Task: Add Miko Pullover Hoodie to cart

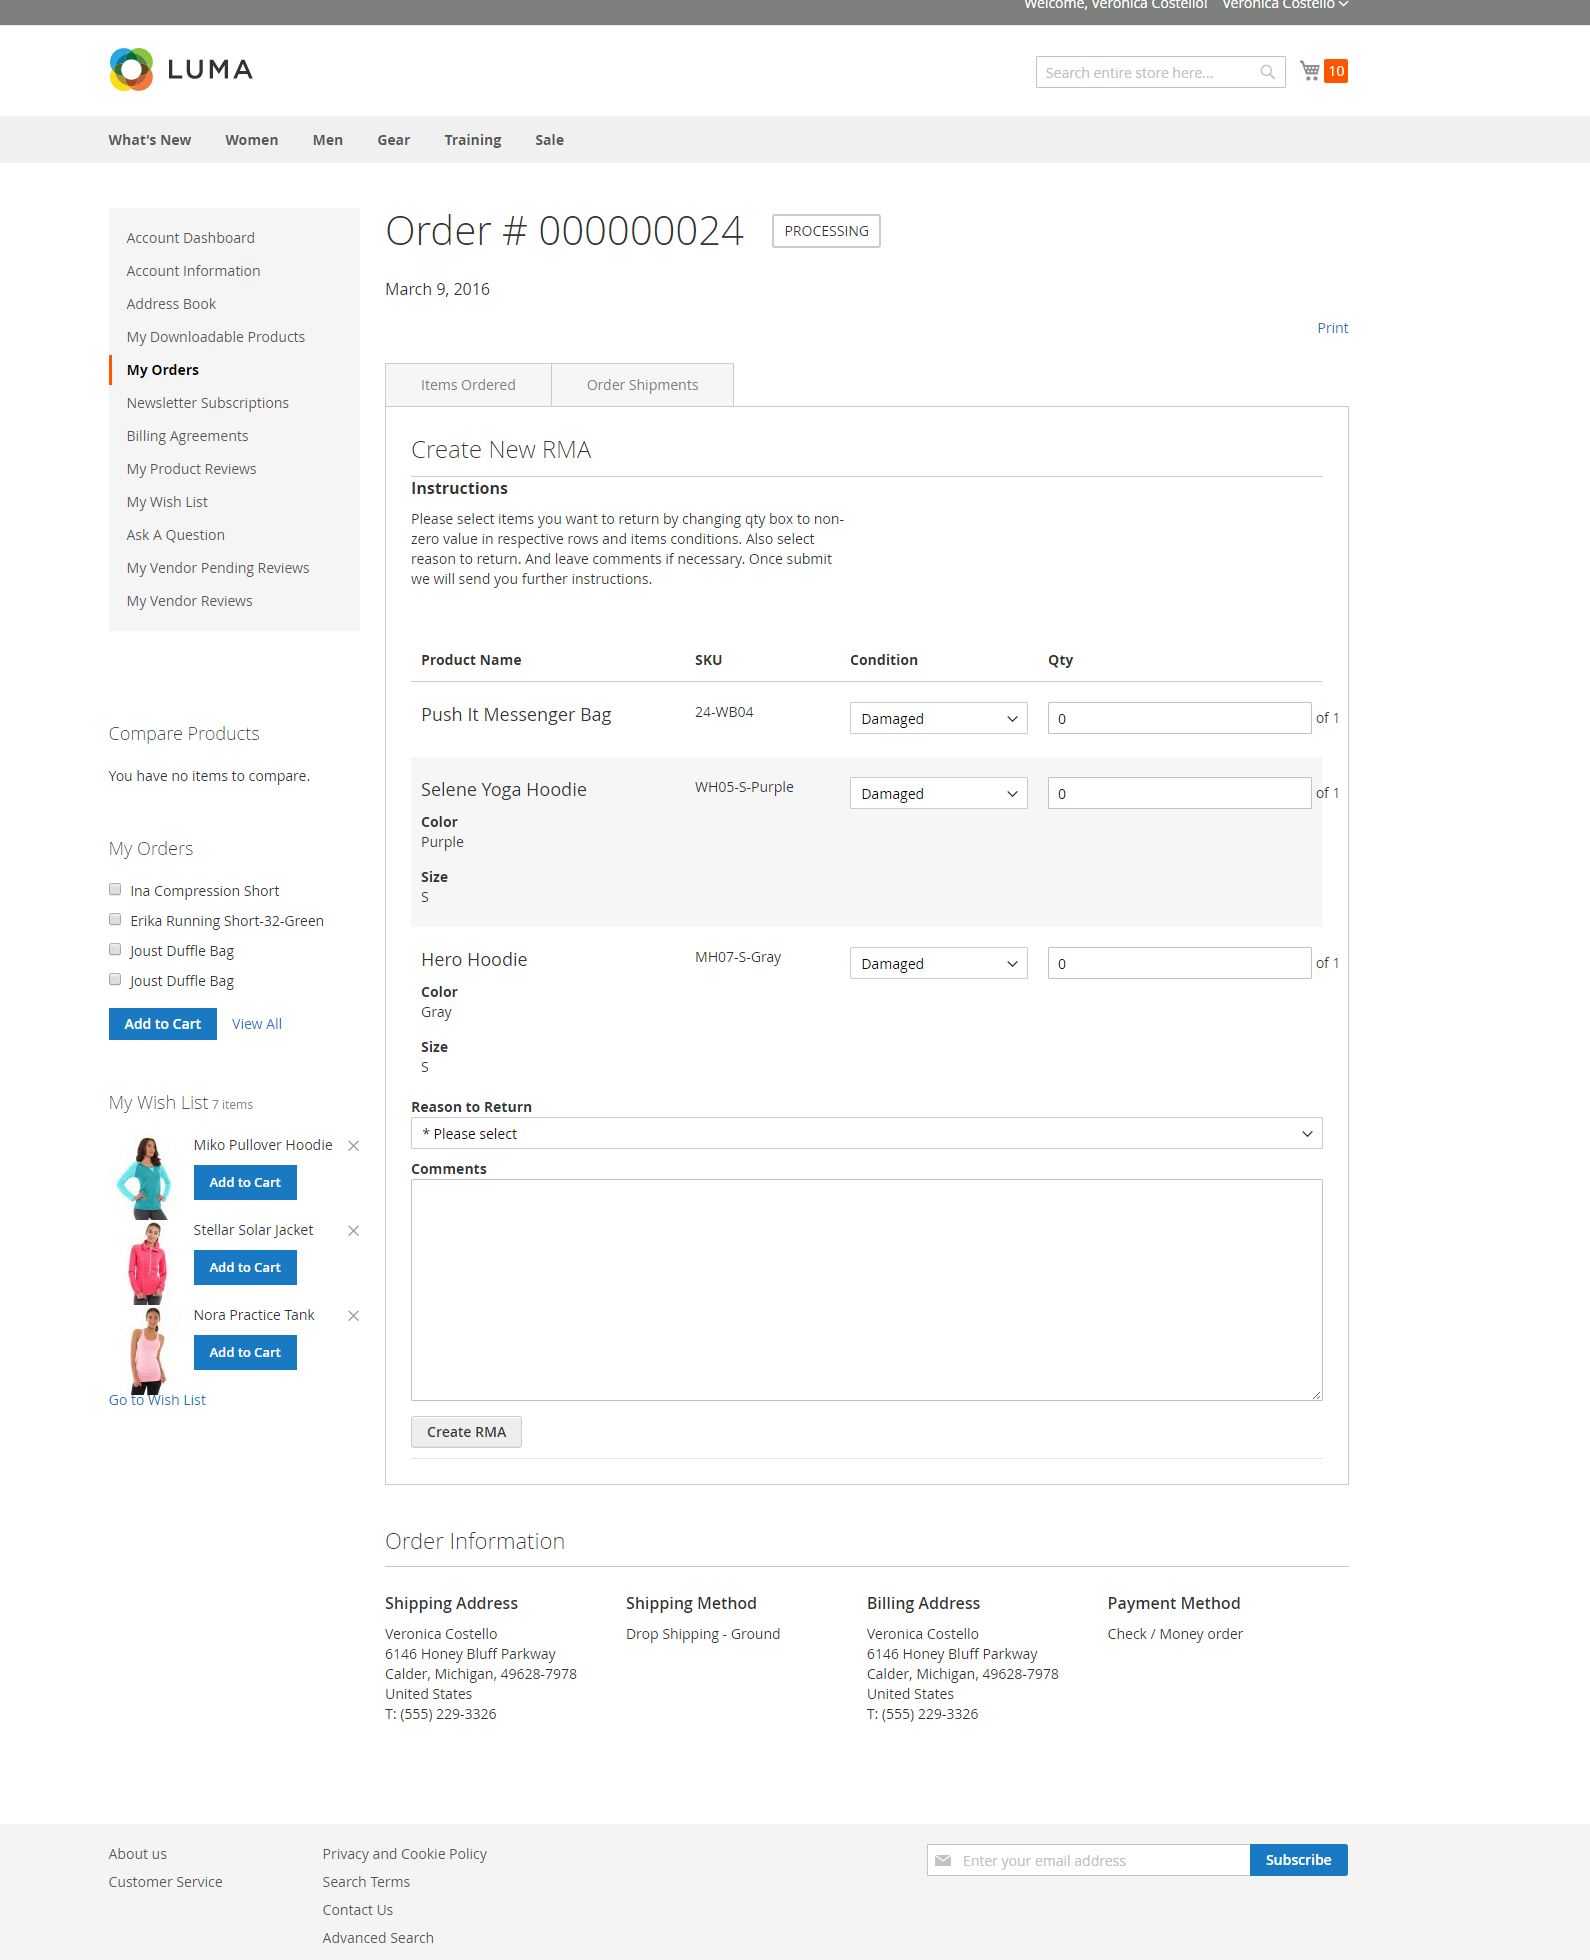Action: (x=245, y=1183)
